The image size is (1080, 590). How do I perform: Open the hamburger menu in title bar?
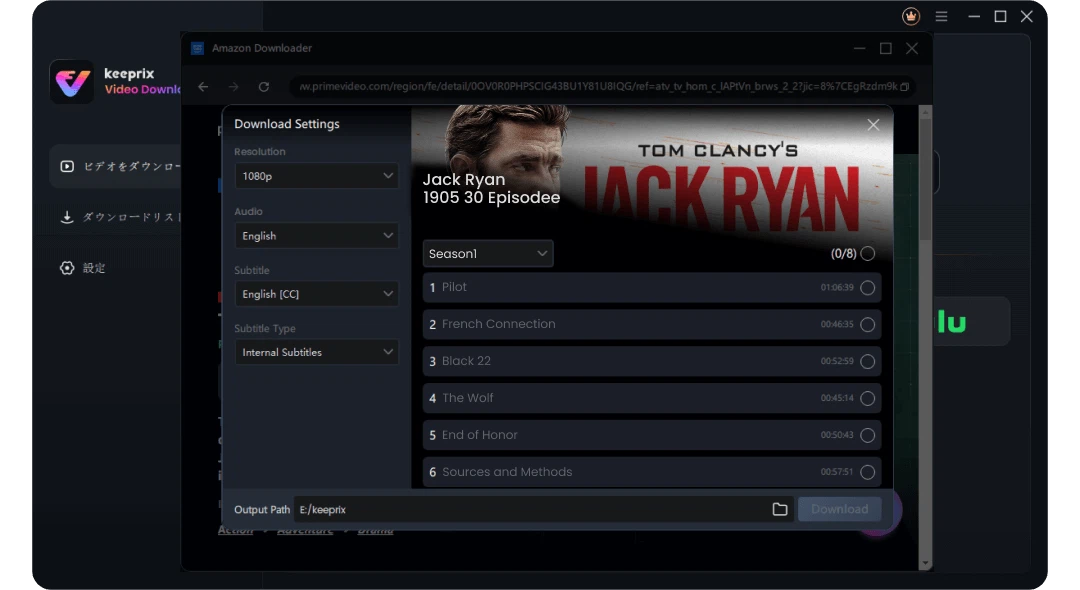click(x=941, y=16)
